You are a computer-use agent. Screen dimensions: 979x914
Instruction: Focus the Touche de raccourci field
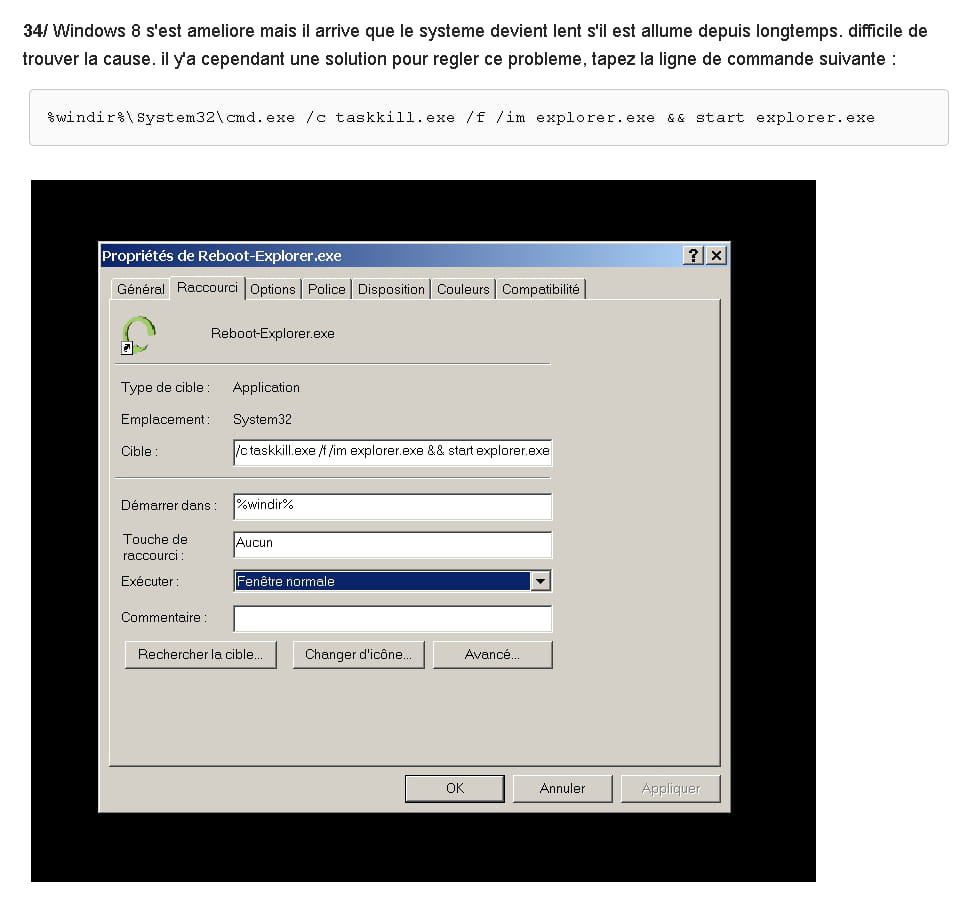pyautogui.click(x=393, y=544)
